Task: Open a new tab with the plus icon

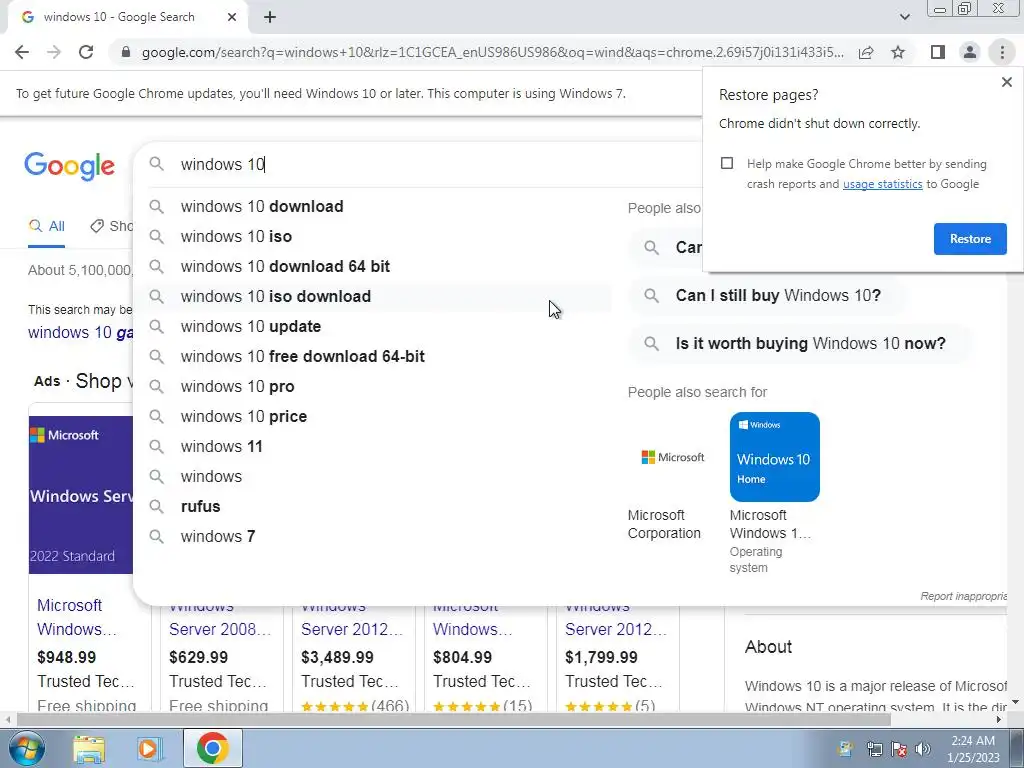Action: [270, 17]
